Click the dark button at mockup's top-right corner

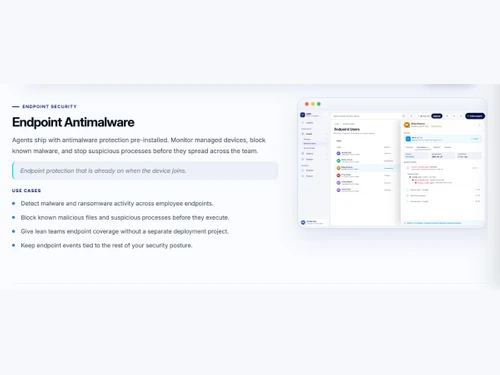(475, 116)
